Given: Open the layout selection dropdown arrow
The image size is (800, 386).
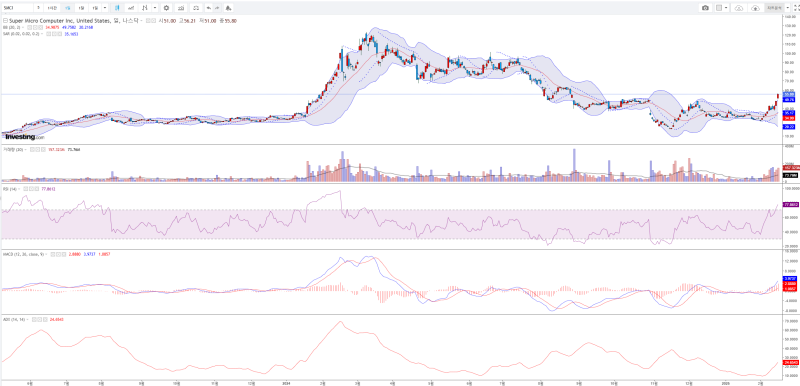Looking at the screenshot, I should [726, 8].
